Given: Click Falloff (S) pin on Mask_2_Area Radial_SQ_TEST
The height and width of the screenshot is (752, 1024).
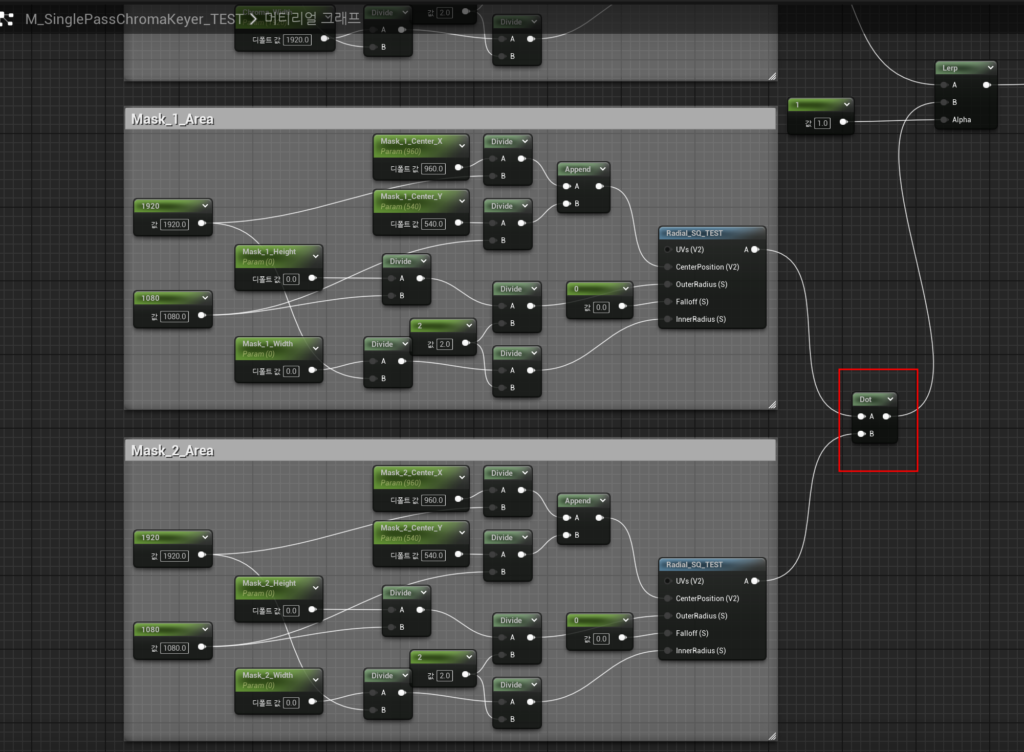Looking at the screenshot, I should coord(667,633).
